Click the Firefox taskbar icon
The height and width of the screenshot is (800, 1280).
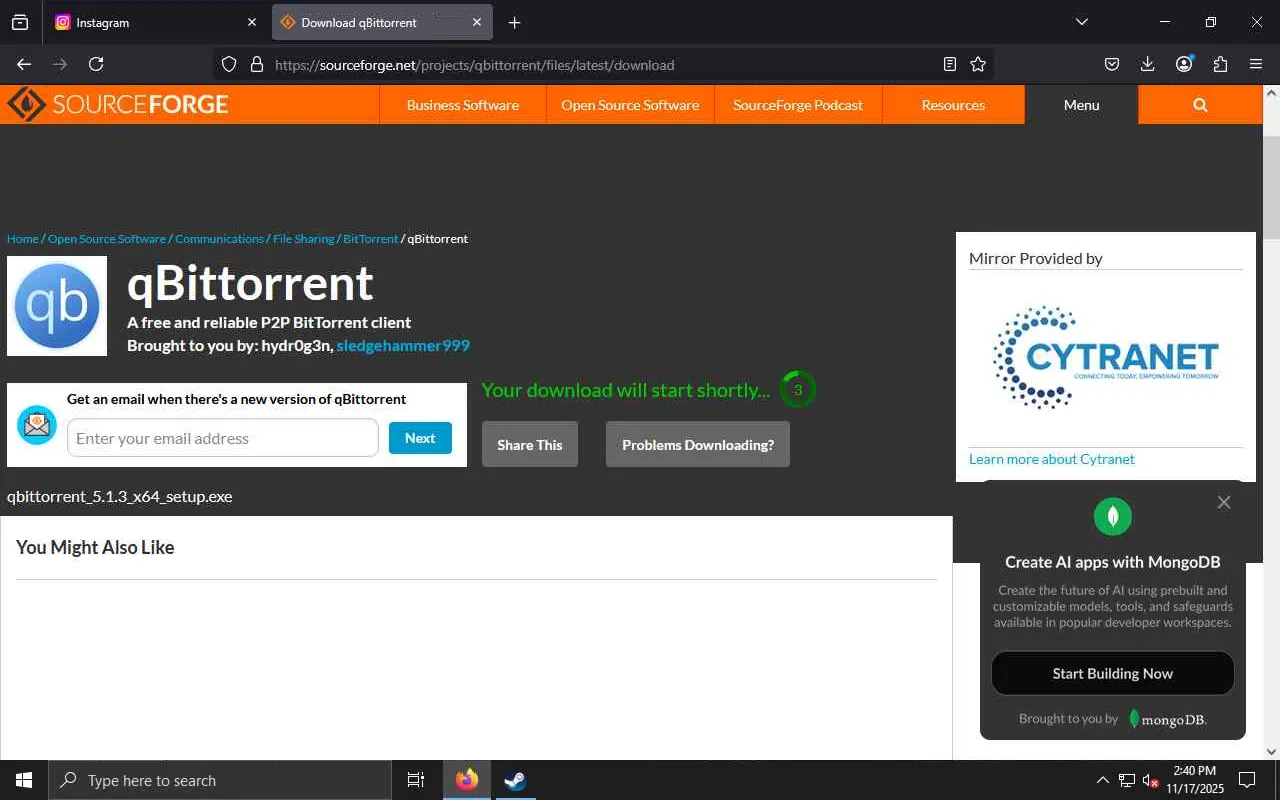pyautogui.click(x=467, y=780)
